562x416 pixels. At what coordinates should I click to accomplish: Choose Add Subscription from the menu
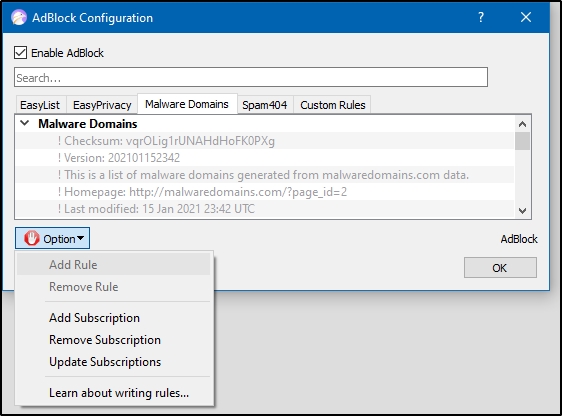[x=114, y=318]
